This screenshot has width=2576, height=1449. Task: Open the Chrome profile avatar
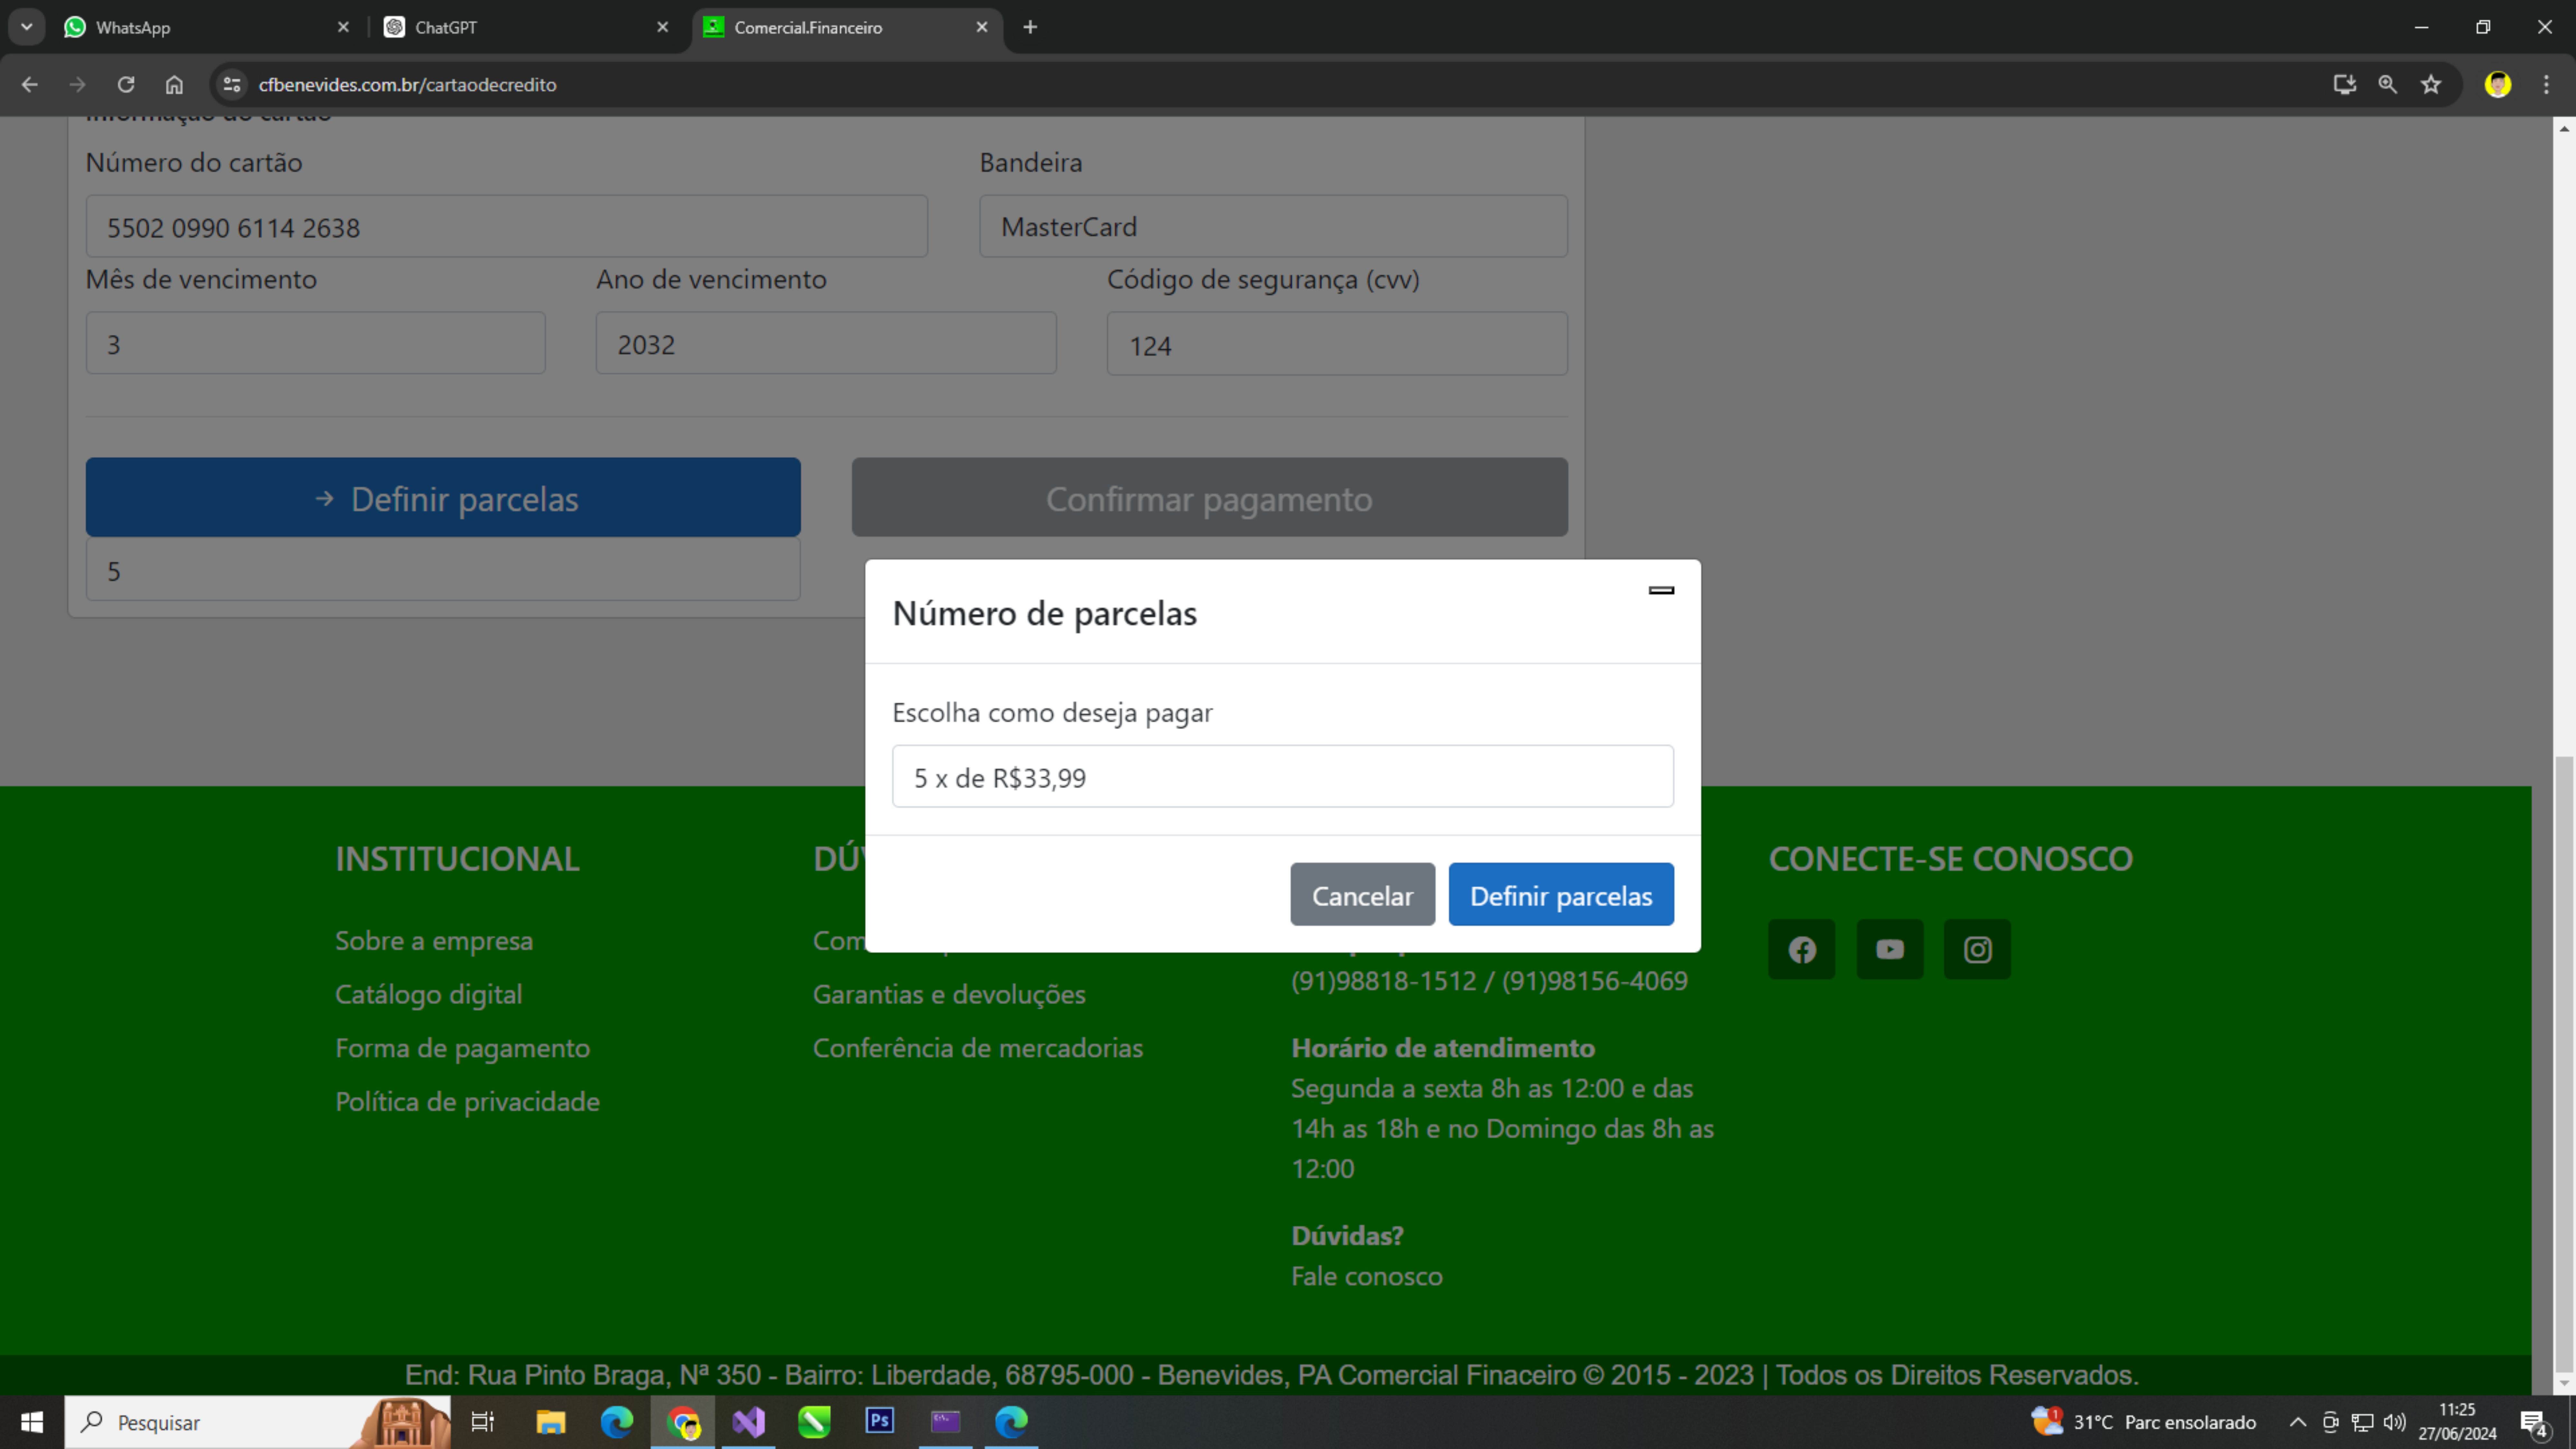click(2498, 85)
